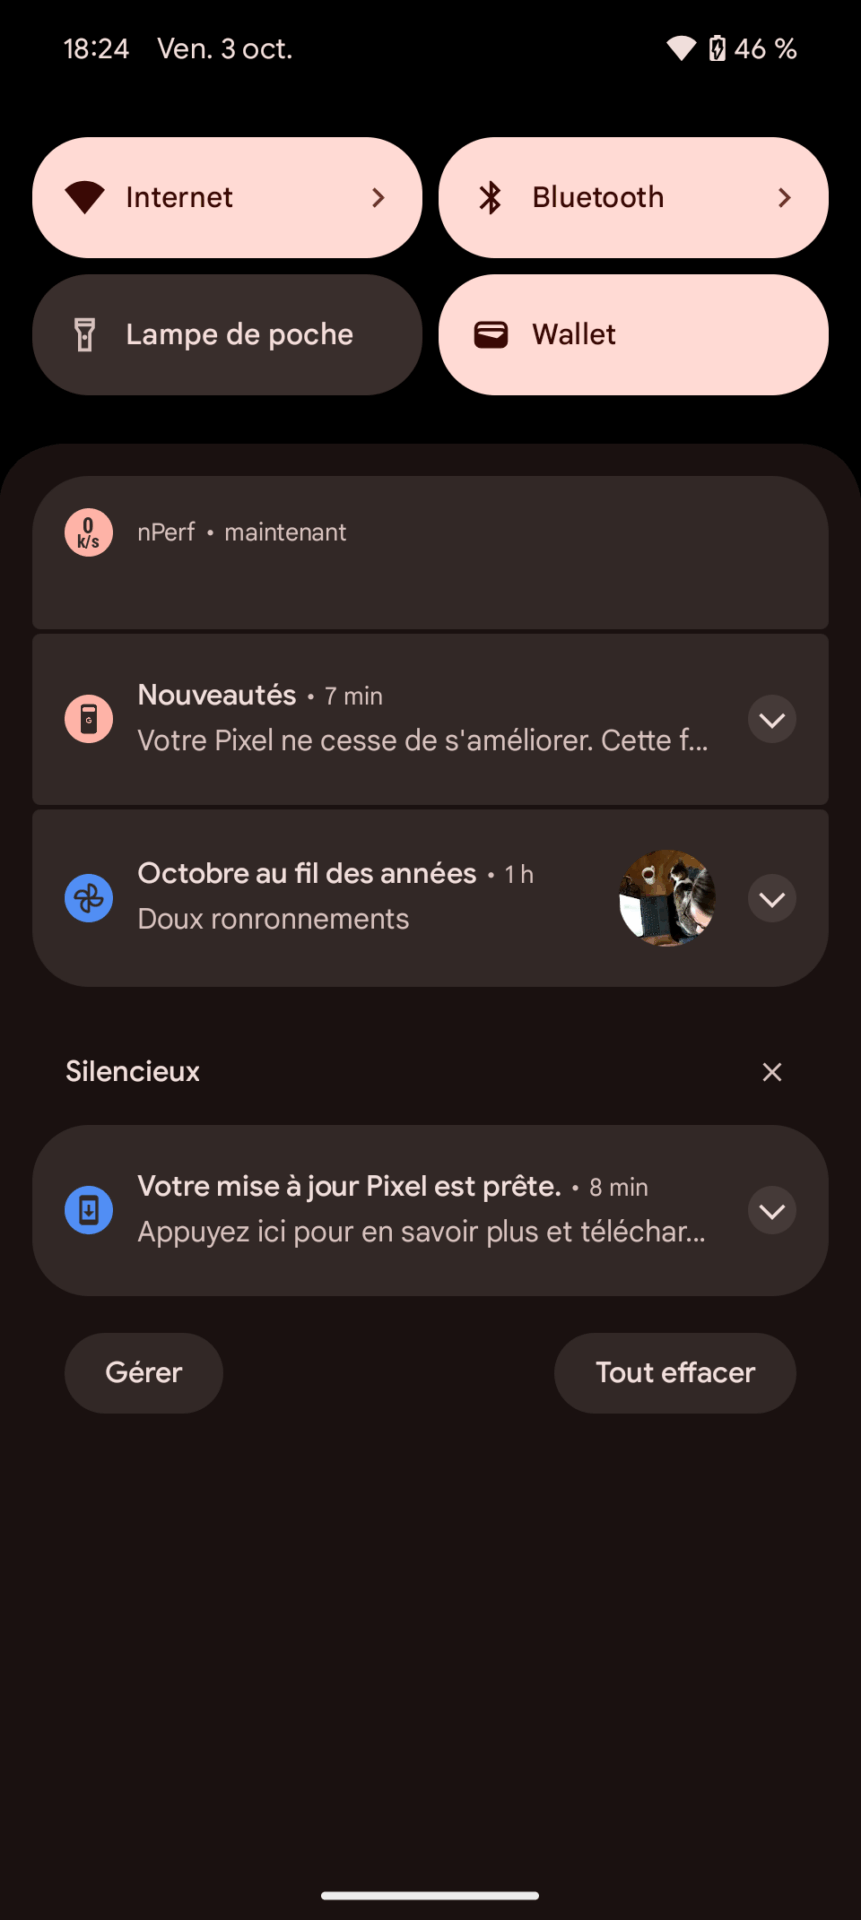Image resolution: width=861 pixels, height=1920 pixels.
Task: Tap the Wi-Fi signal status bar icon
Action: coord(681,48)
